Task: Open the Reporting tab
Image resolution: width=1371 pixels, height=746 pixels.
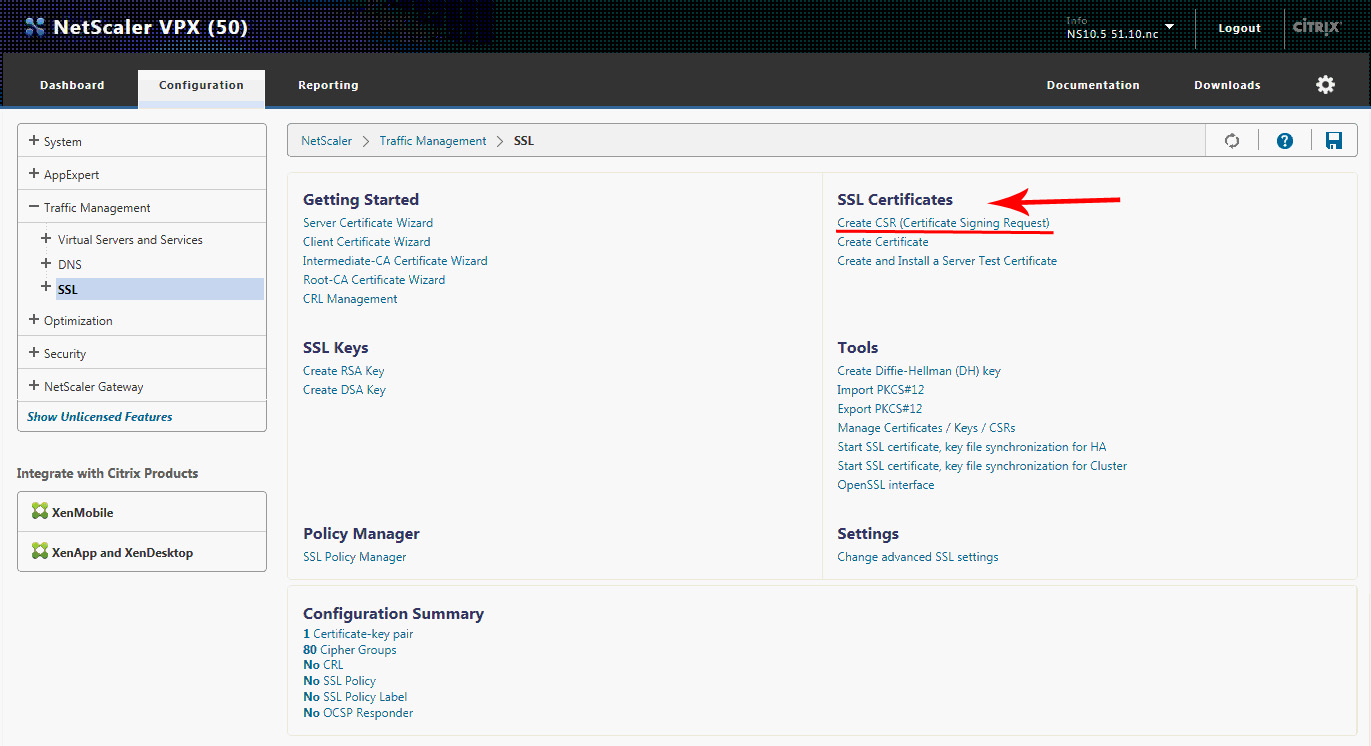Action: (x=328, y=86)
